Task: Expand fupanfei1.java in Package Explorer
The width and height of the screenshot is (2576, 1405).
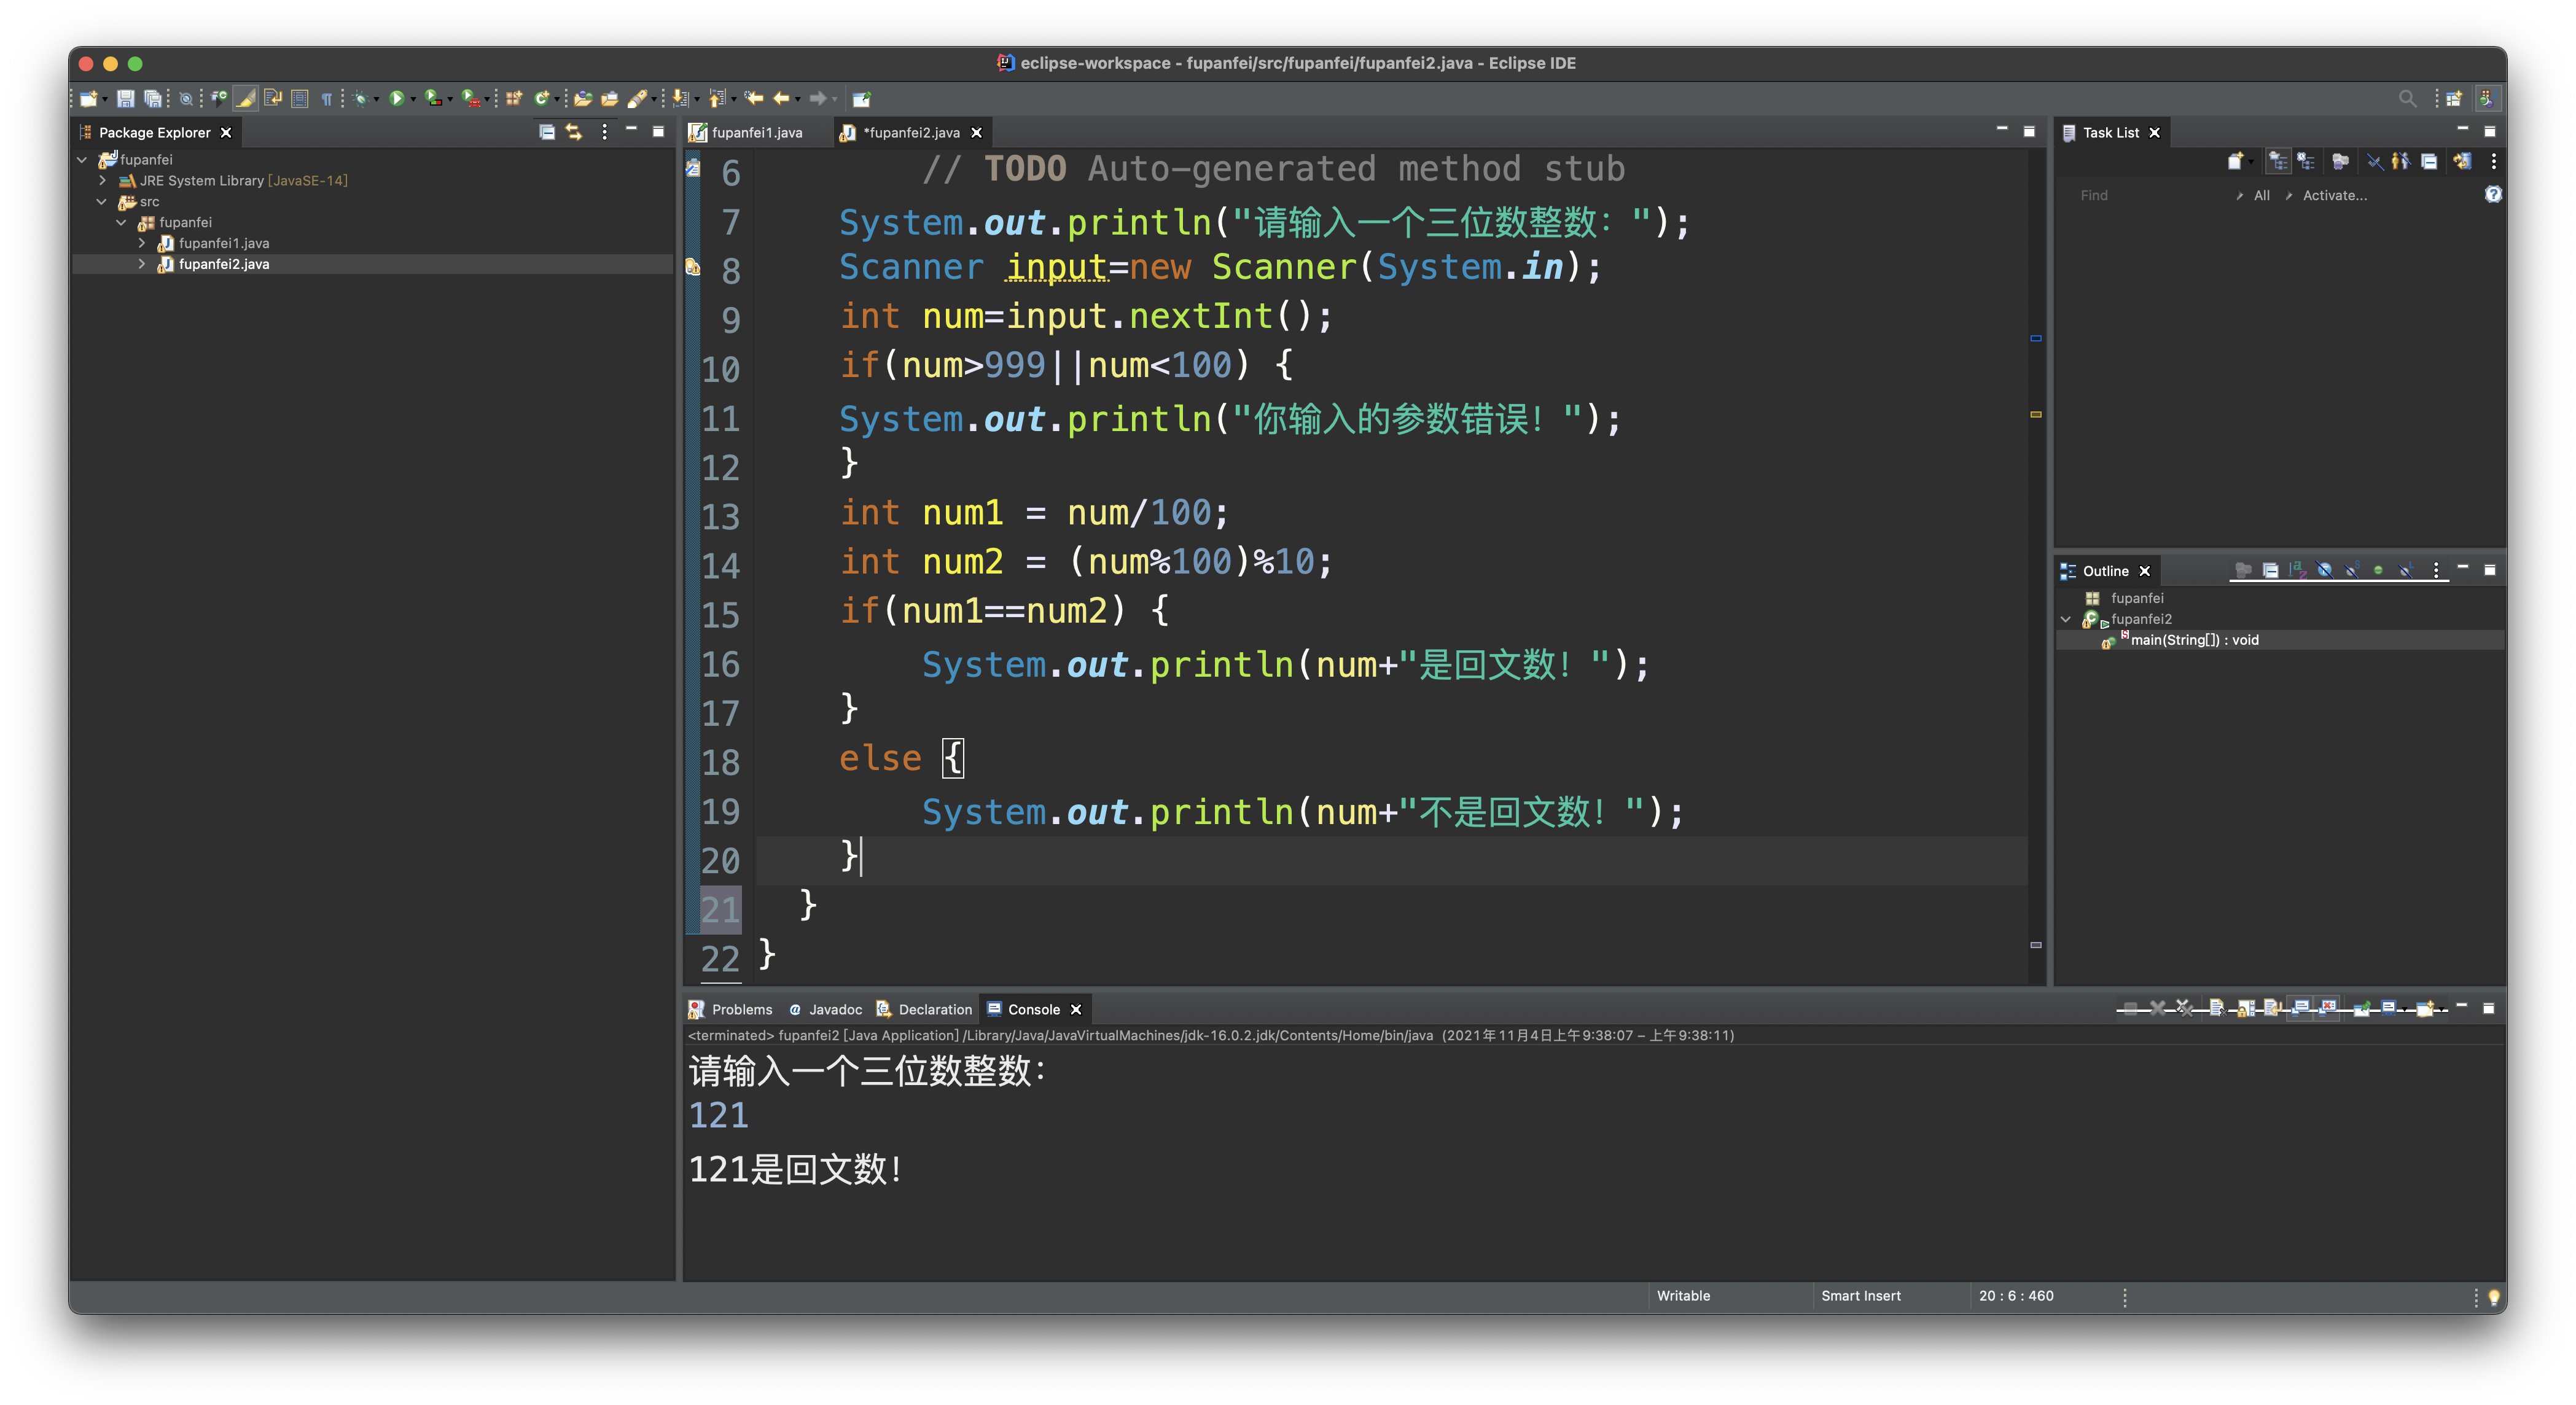Action: click(x=141, y=243)
